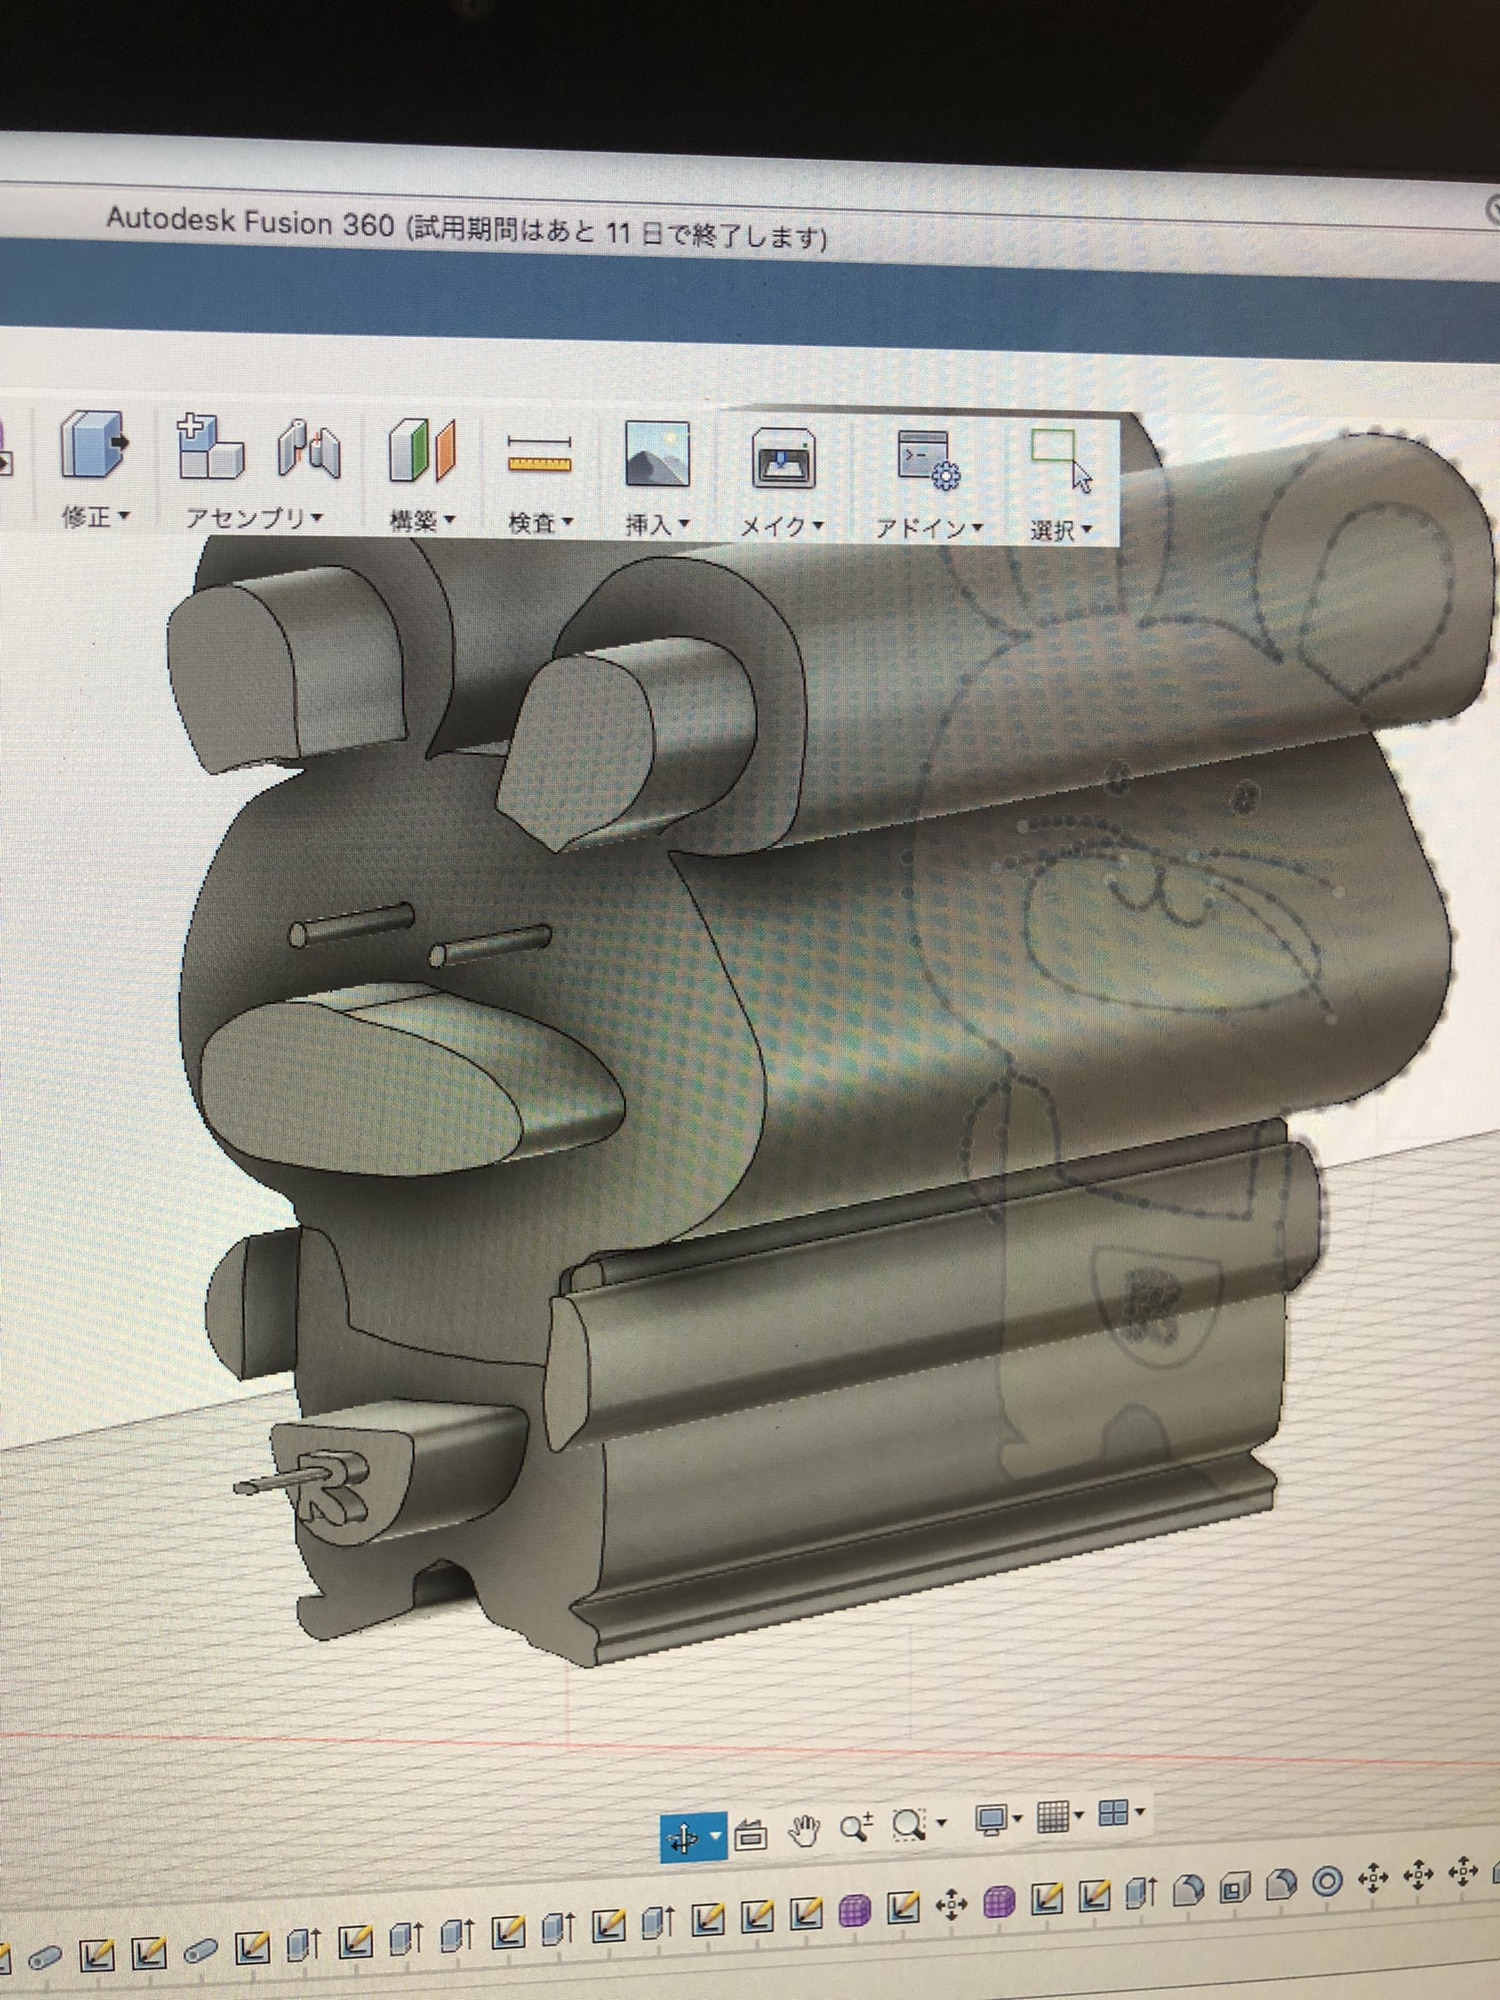Select the leftmost Pipe feature in timeline
1500x2000 pixels.
click(x=45, y=1957)
